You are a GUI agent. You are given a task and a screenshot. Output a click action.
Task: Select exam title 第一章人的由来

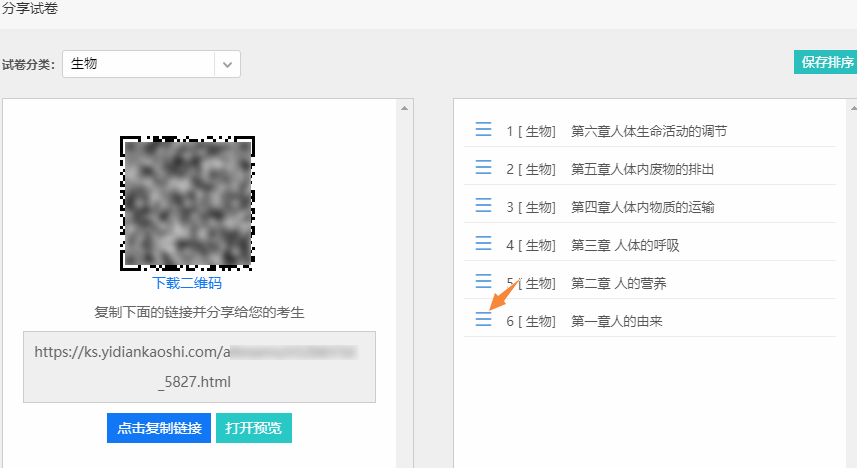coord(617,321)
